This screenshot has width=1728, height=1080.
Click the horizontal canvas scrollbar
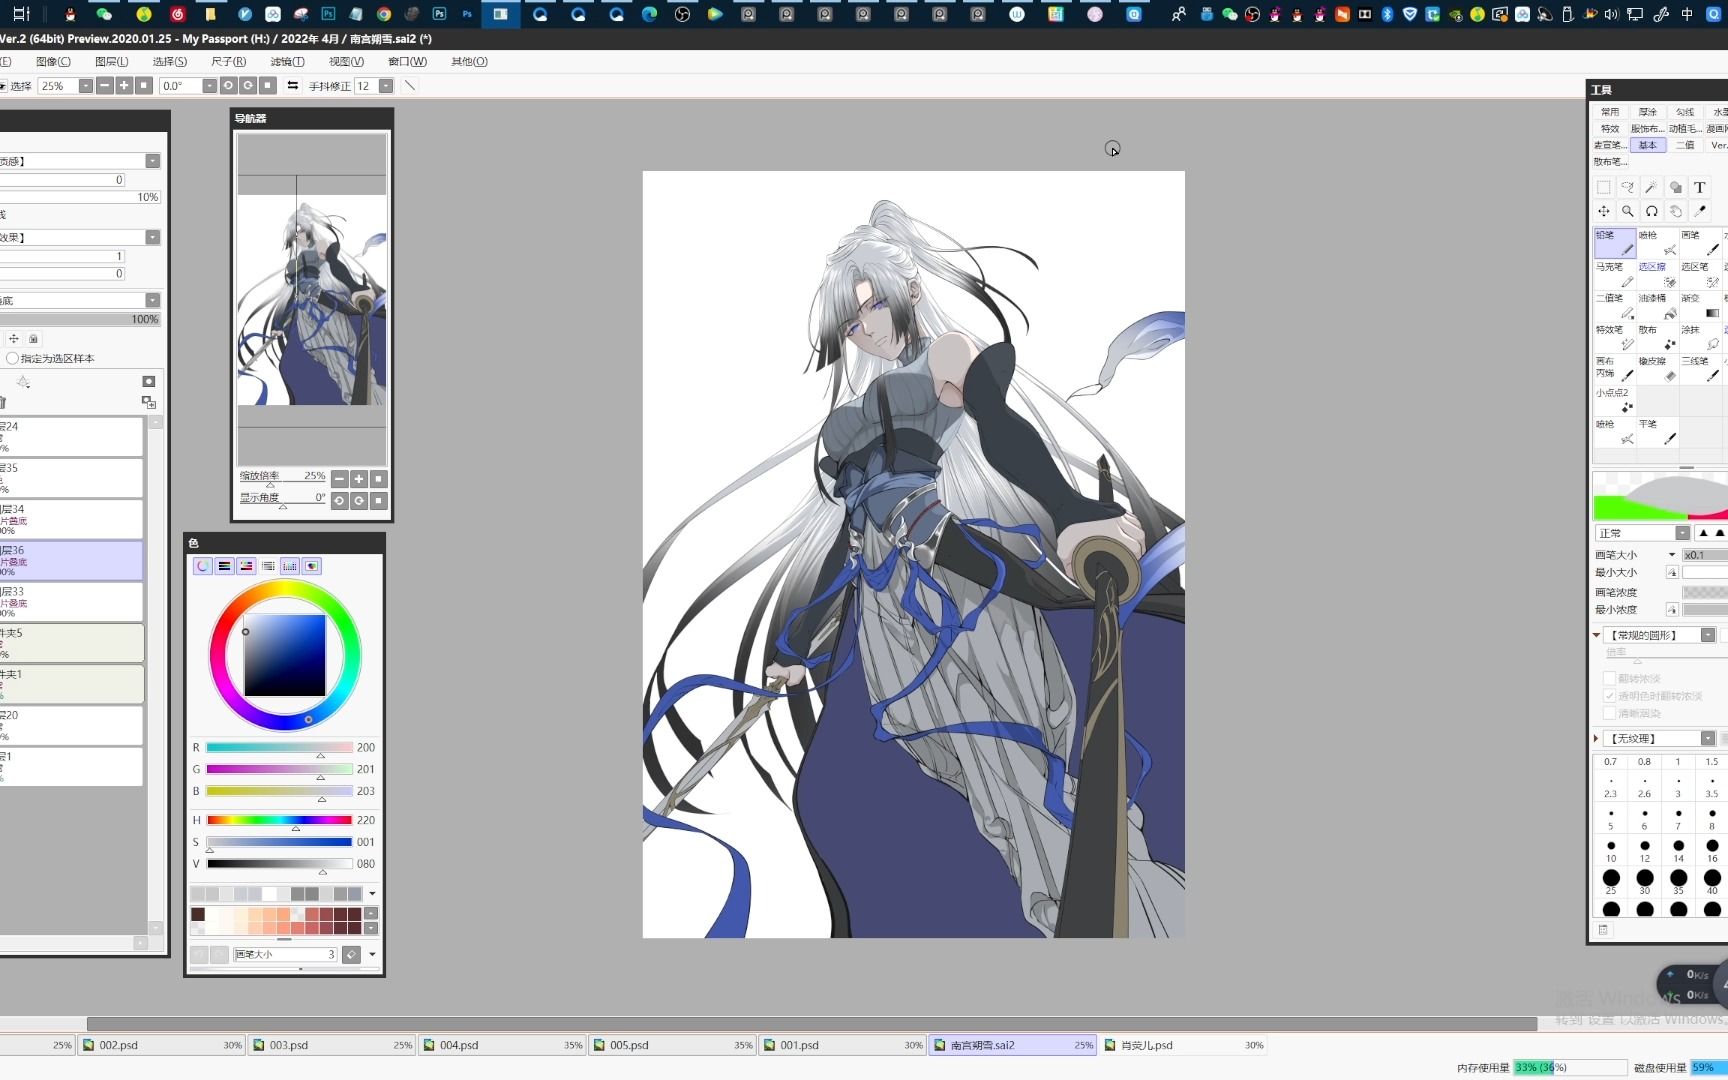pyautogui.click(x=811, y=1024)
